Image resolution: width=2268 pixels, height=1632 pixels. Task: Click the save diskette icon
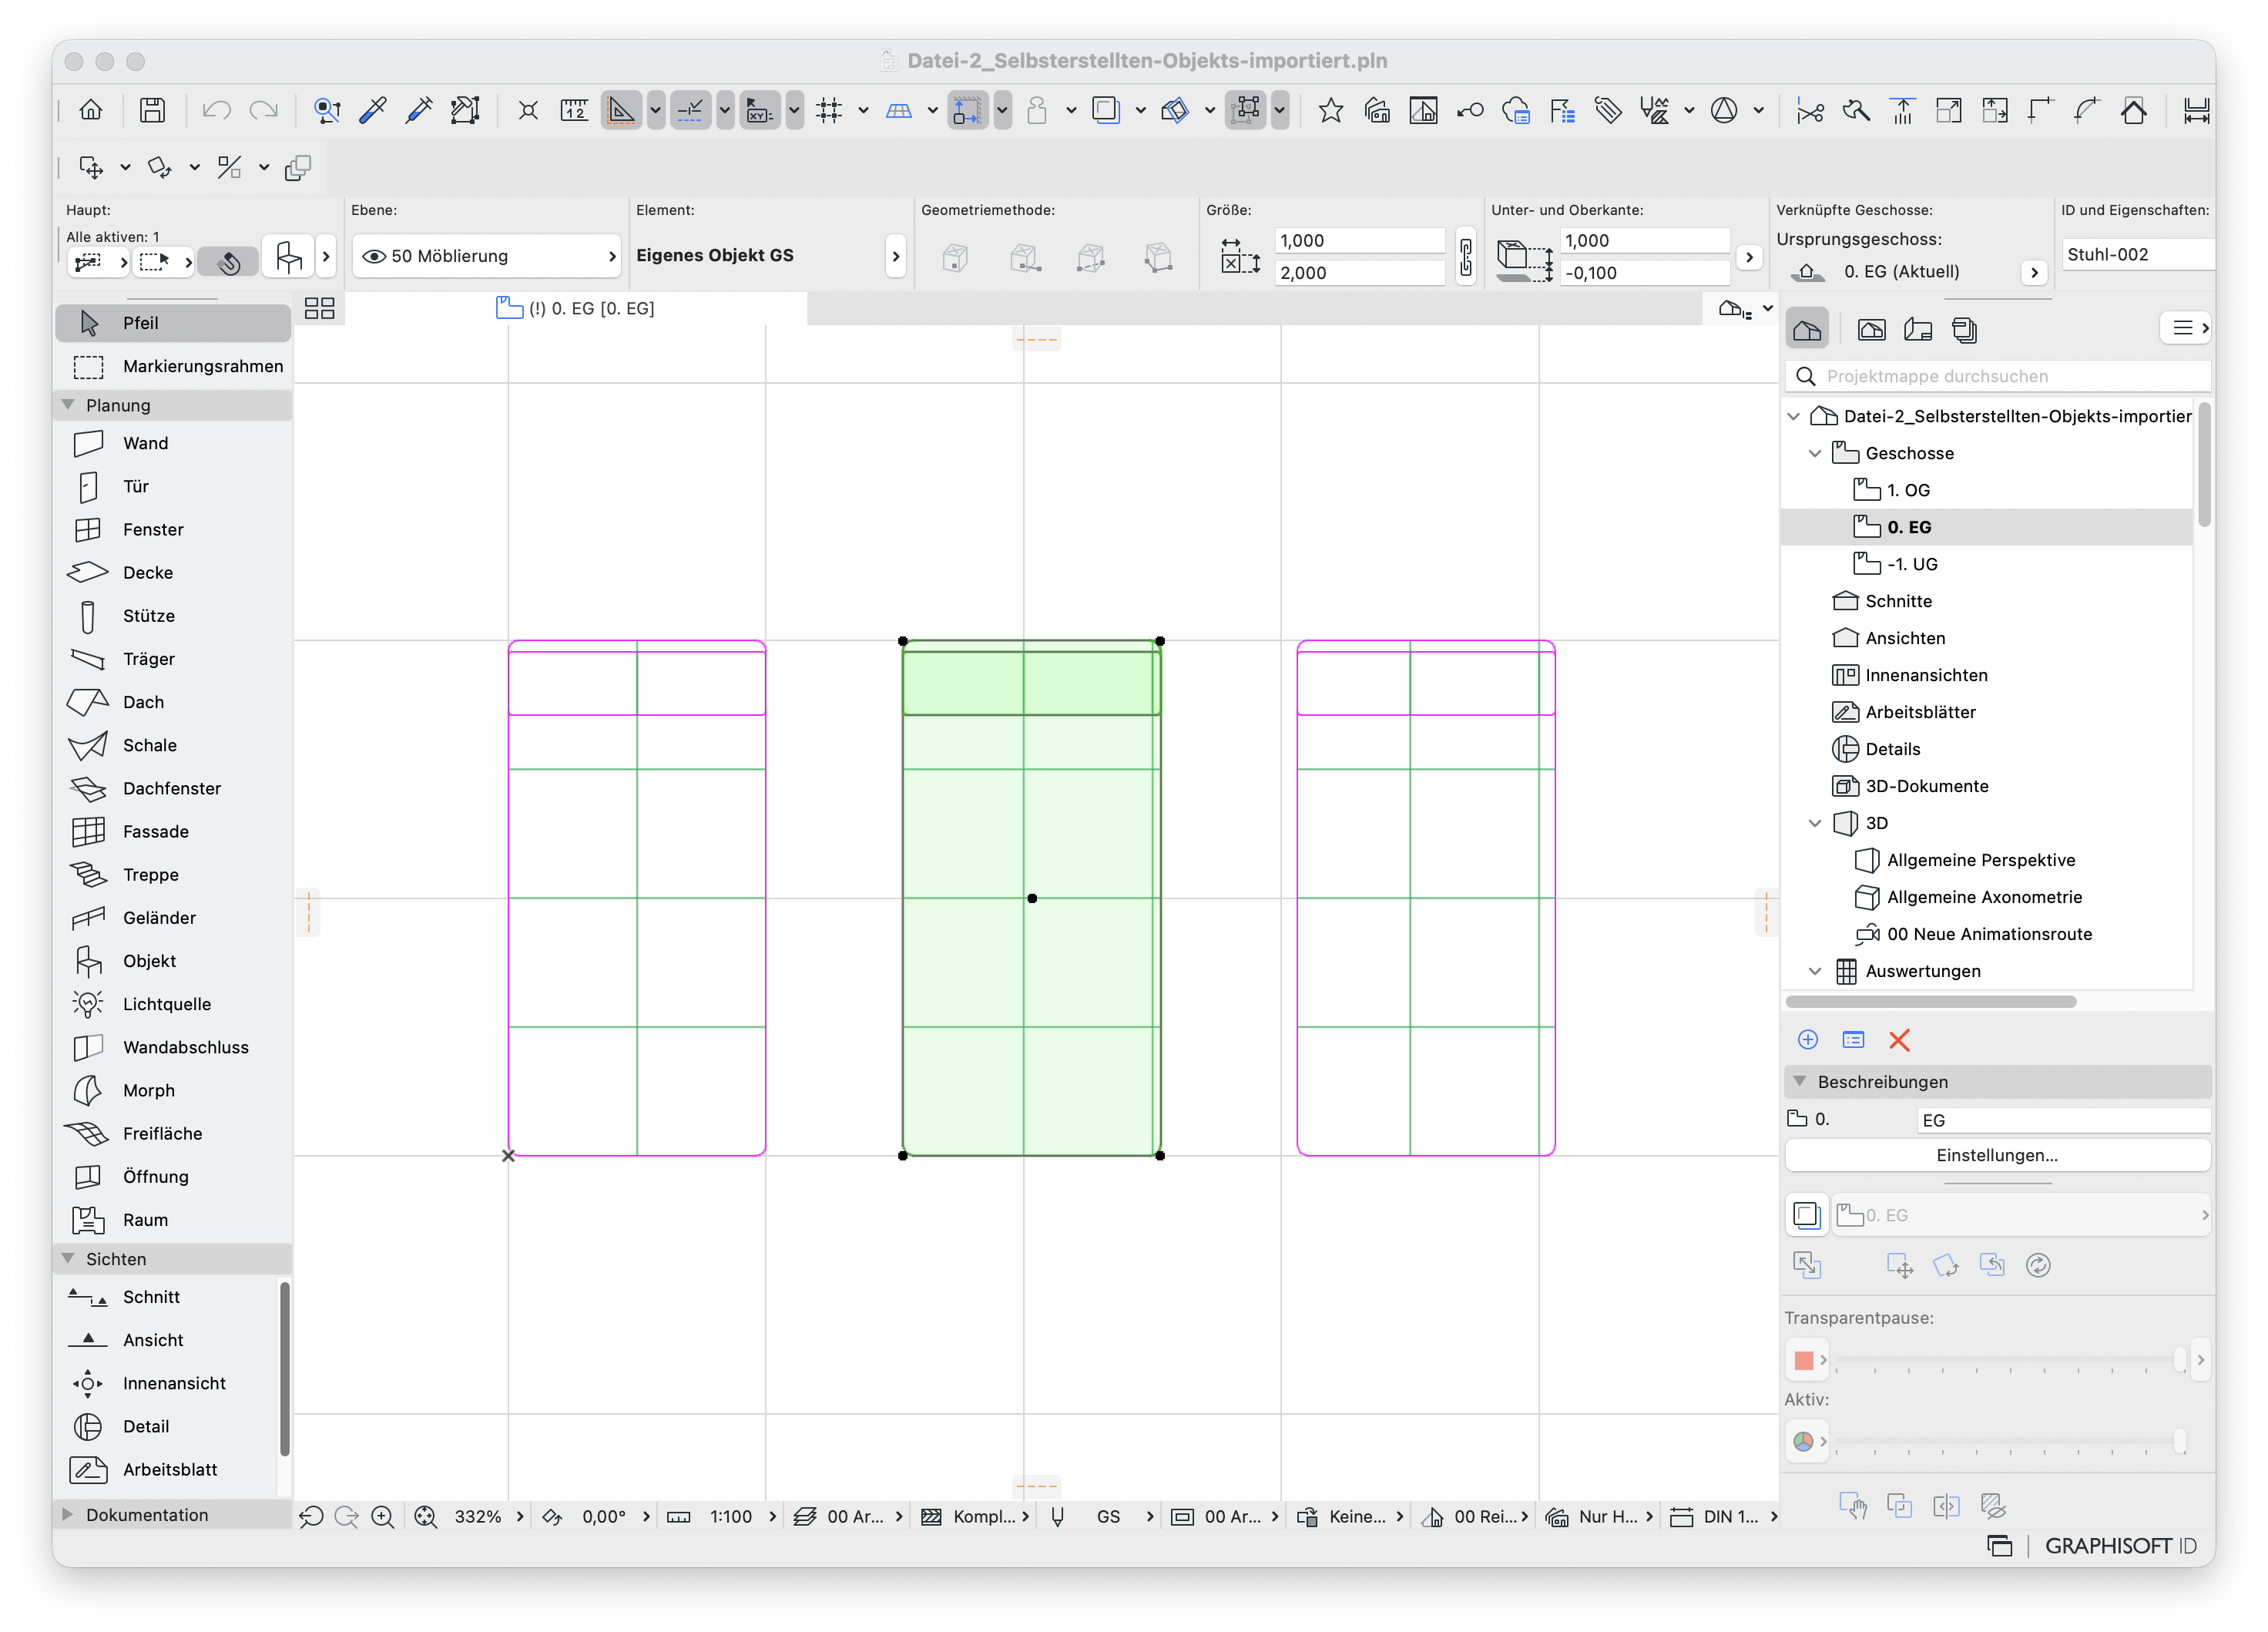pos(152,110)
